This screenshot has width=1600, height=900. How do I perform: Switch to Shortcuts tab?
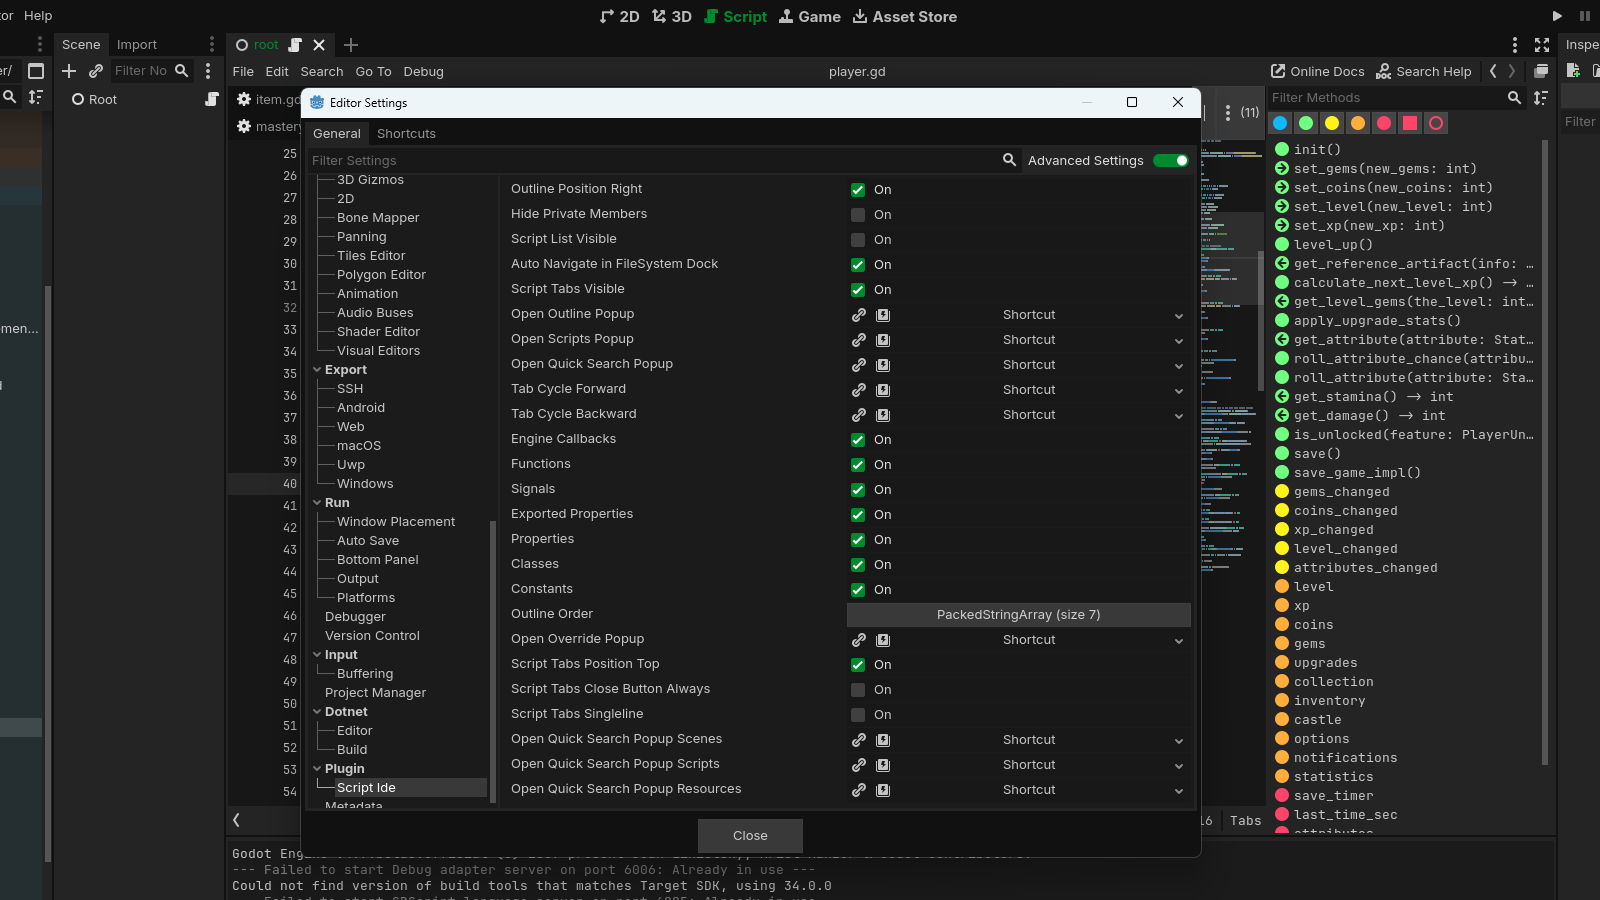point(406,133)
